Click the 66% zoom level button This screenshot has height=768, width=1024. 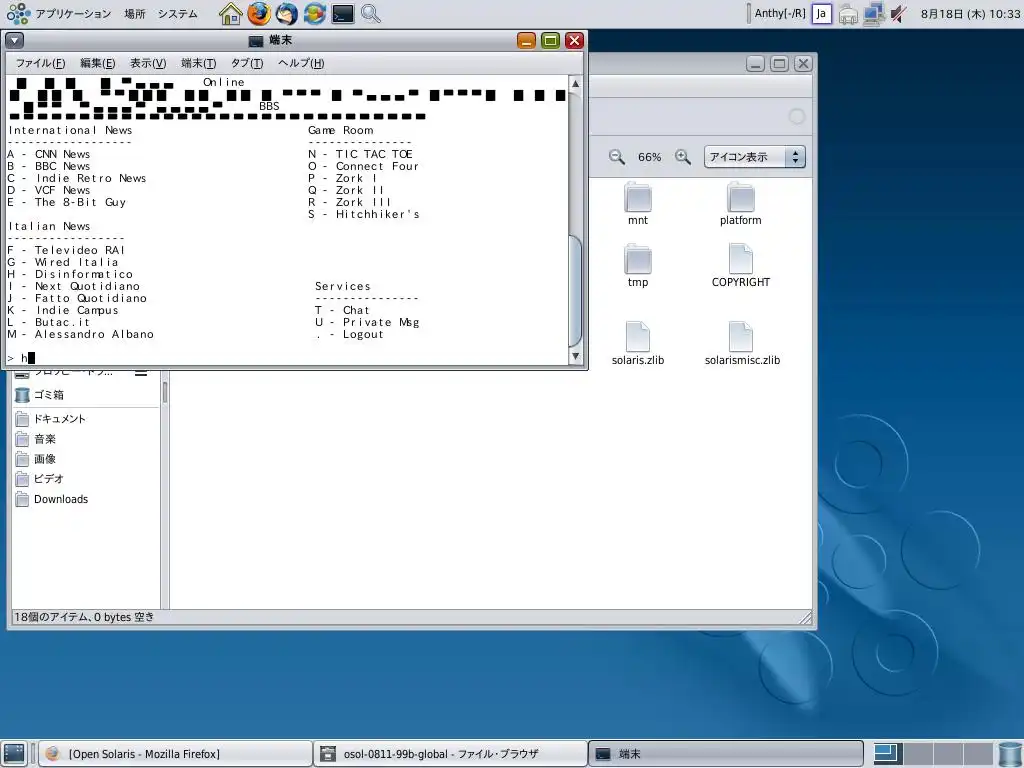[x=649, y=157]
